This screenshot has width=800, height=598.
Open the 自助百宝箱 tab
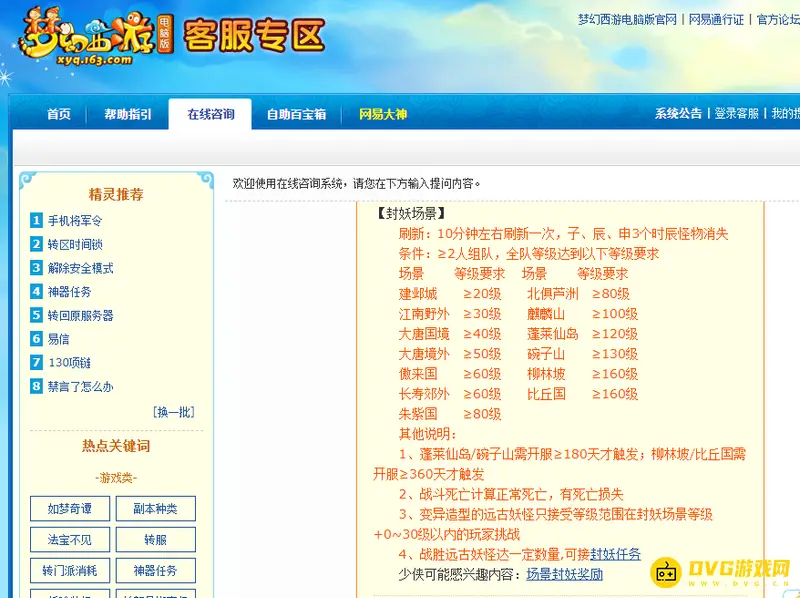(x=296, y=114)
